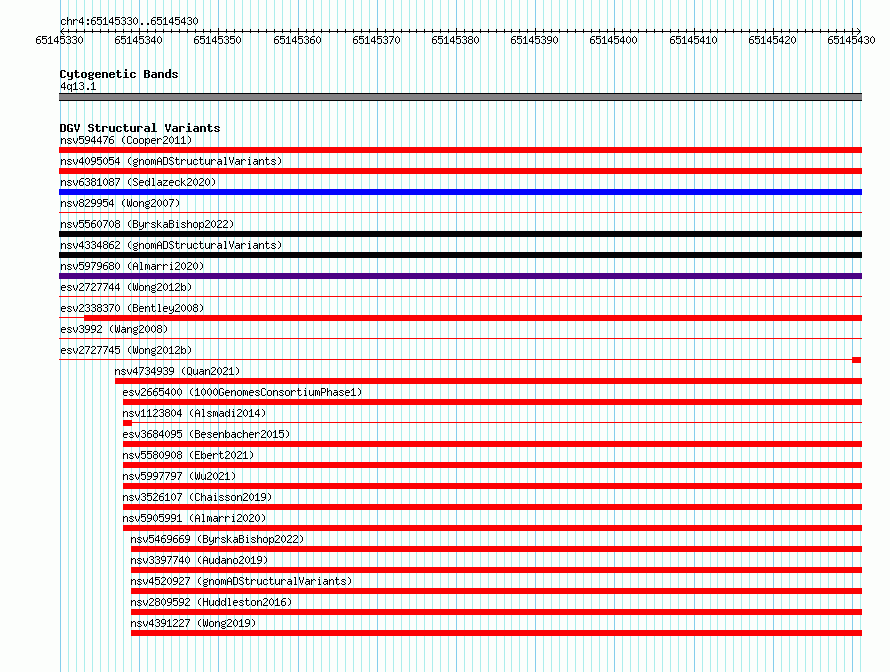Image resolution: width=890 pixels, height=672 pixels.
Task: Click the red bar under nsv4391227
Action: [496, 633]
